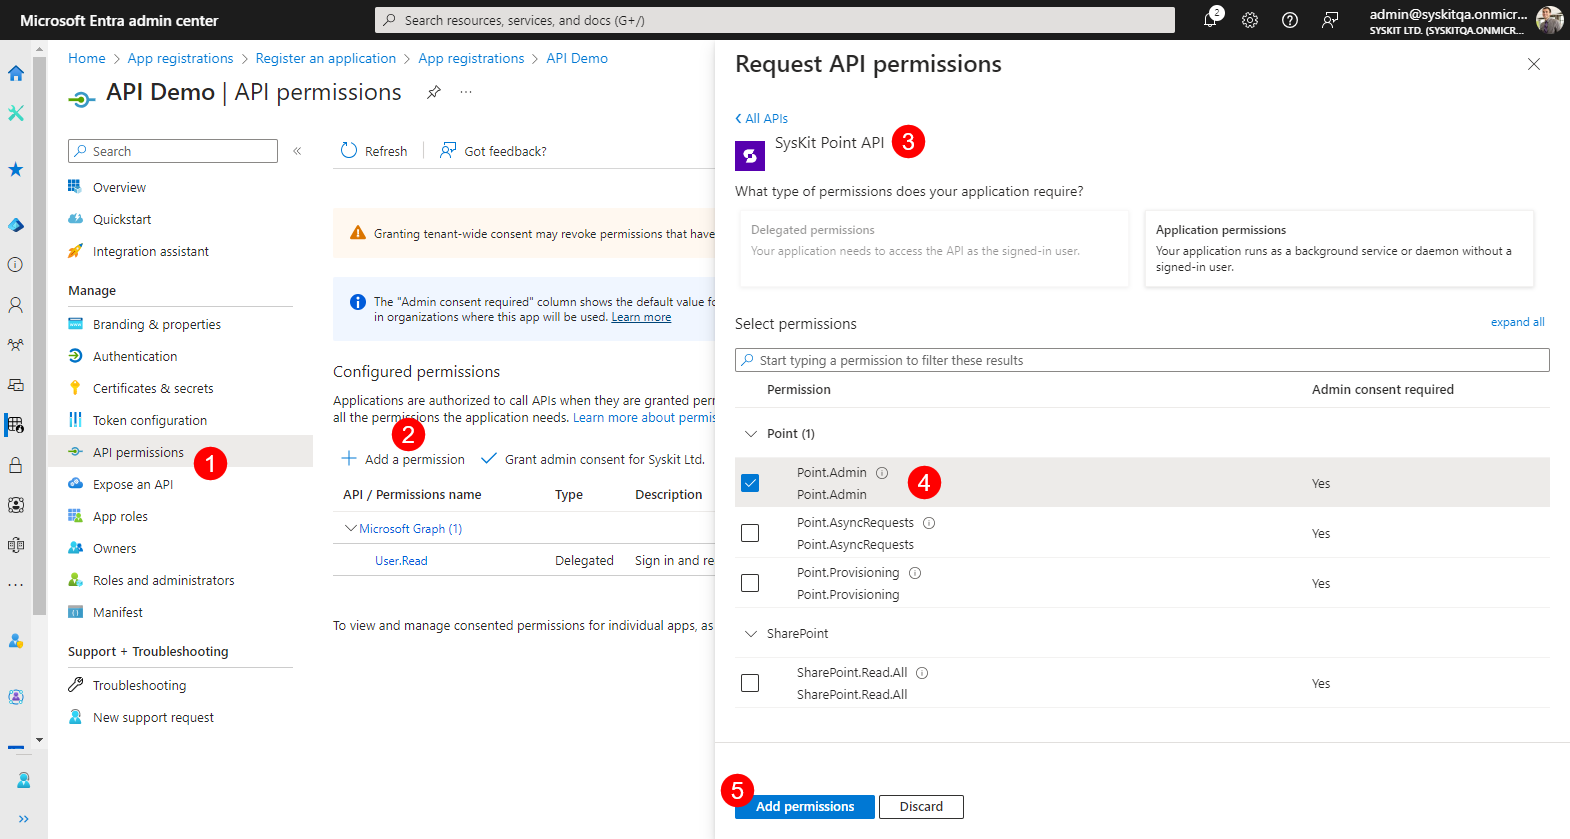Image resolution: width=1570 pixels, height=839 pixels.
Task: Go back via All APIs link
Action: [762, 118]
